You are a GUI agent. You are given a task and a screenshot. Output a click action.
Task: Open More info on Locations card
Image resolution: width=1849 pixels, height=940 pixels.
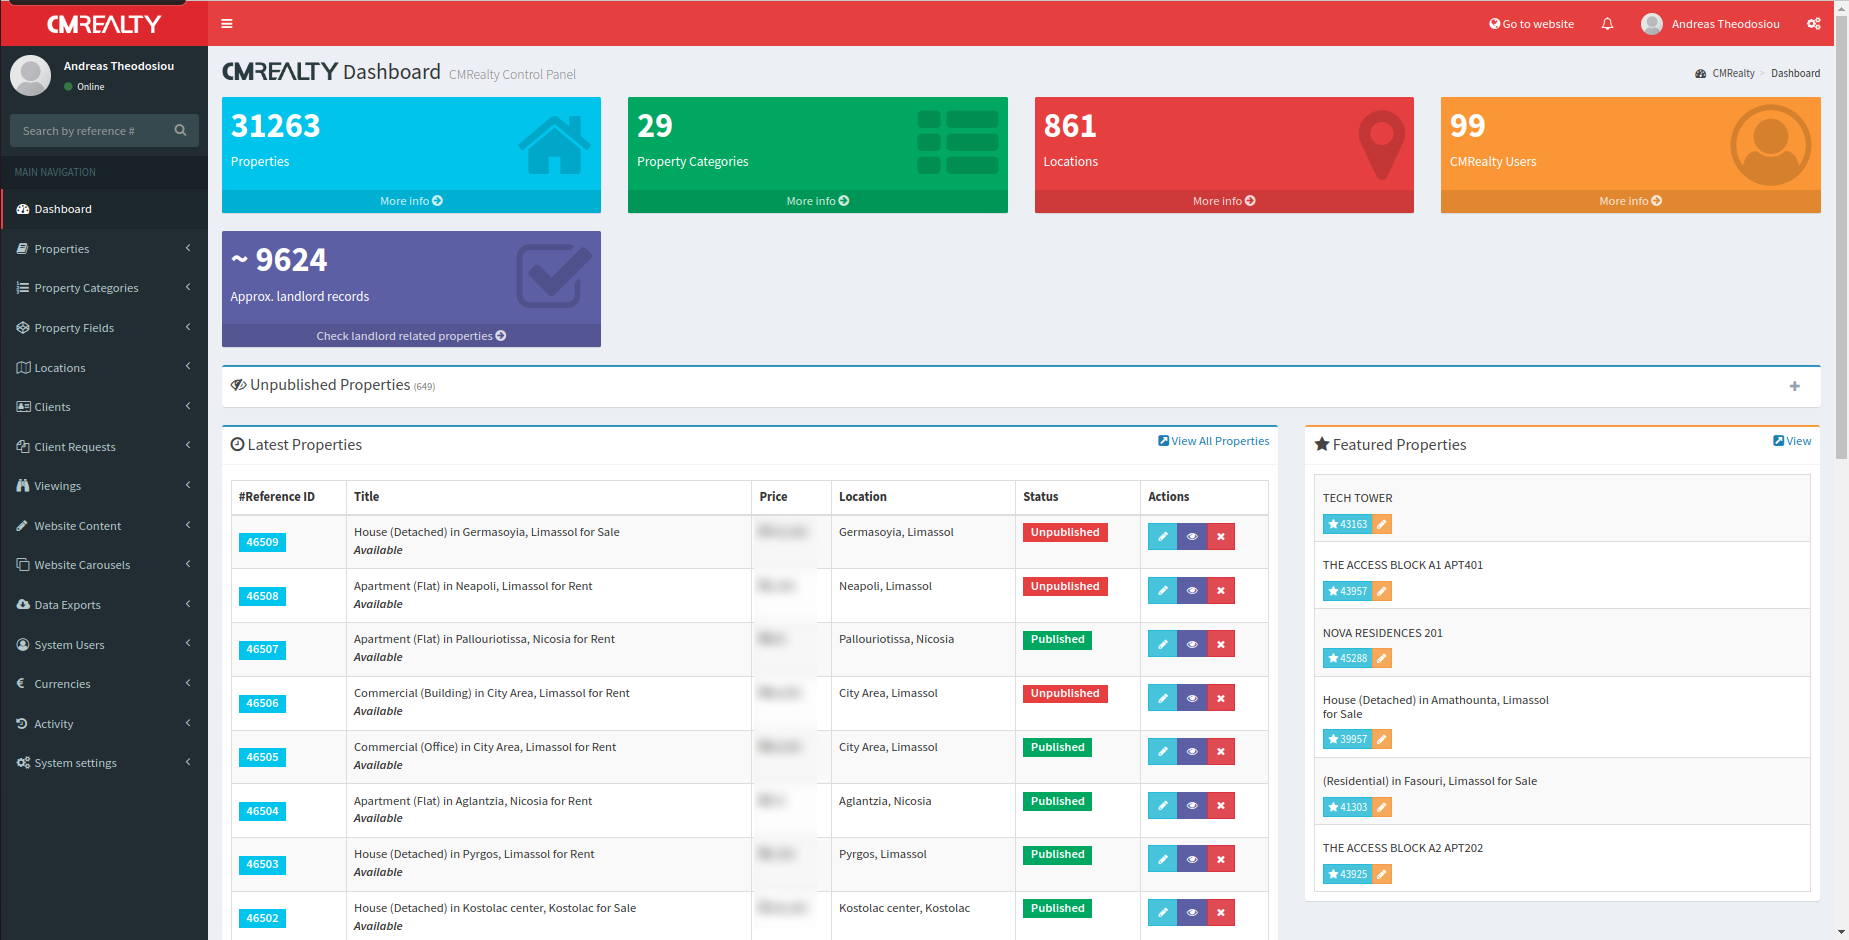point(1224,201)
